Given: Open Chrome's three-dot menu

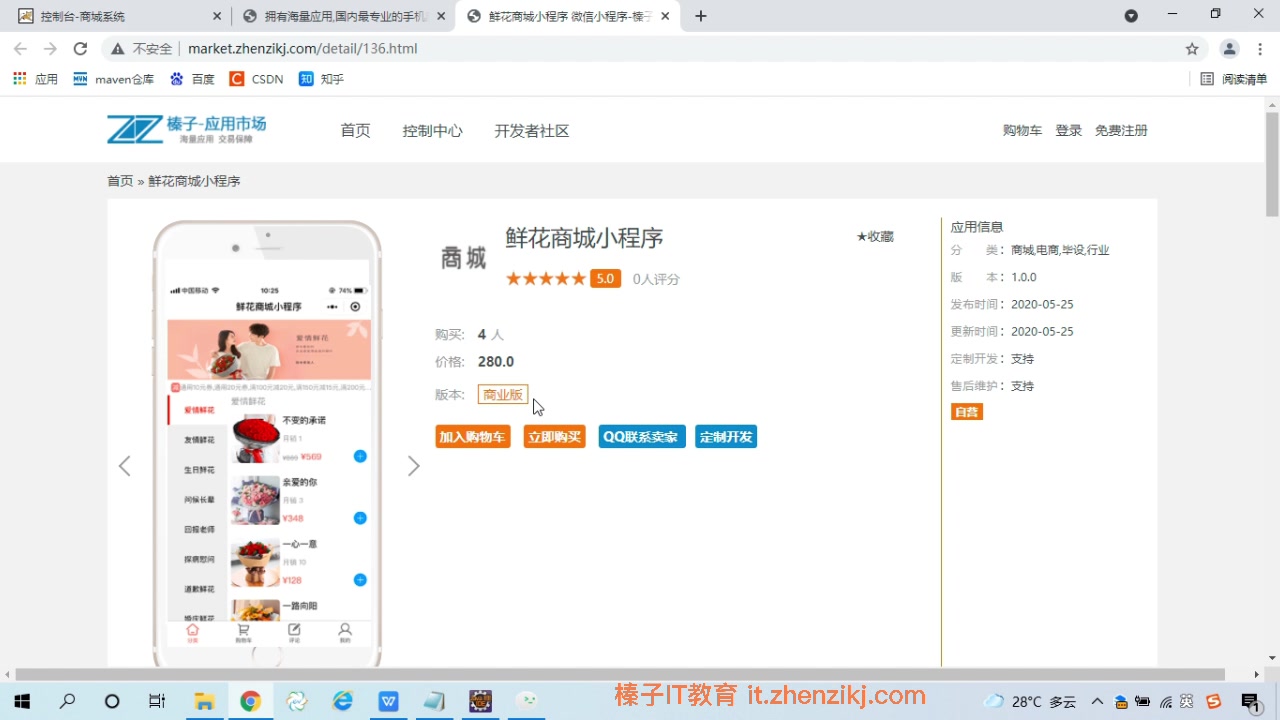Looking at the screenshot, I should [x=1259, y=48].
